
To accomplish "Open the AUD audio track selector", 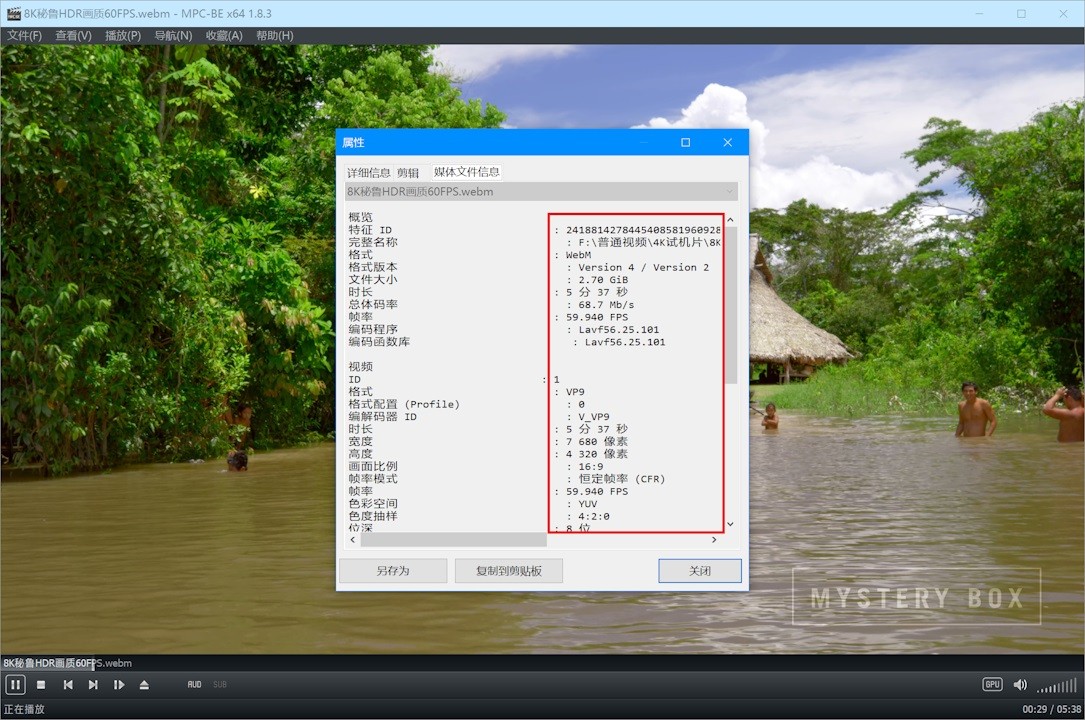I will (194, 685).
